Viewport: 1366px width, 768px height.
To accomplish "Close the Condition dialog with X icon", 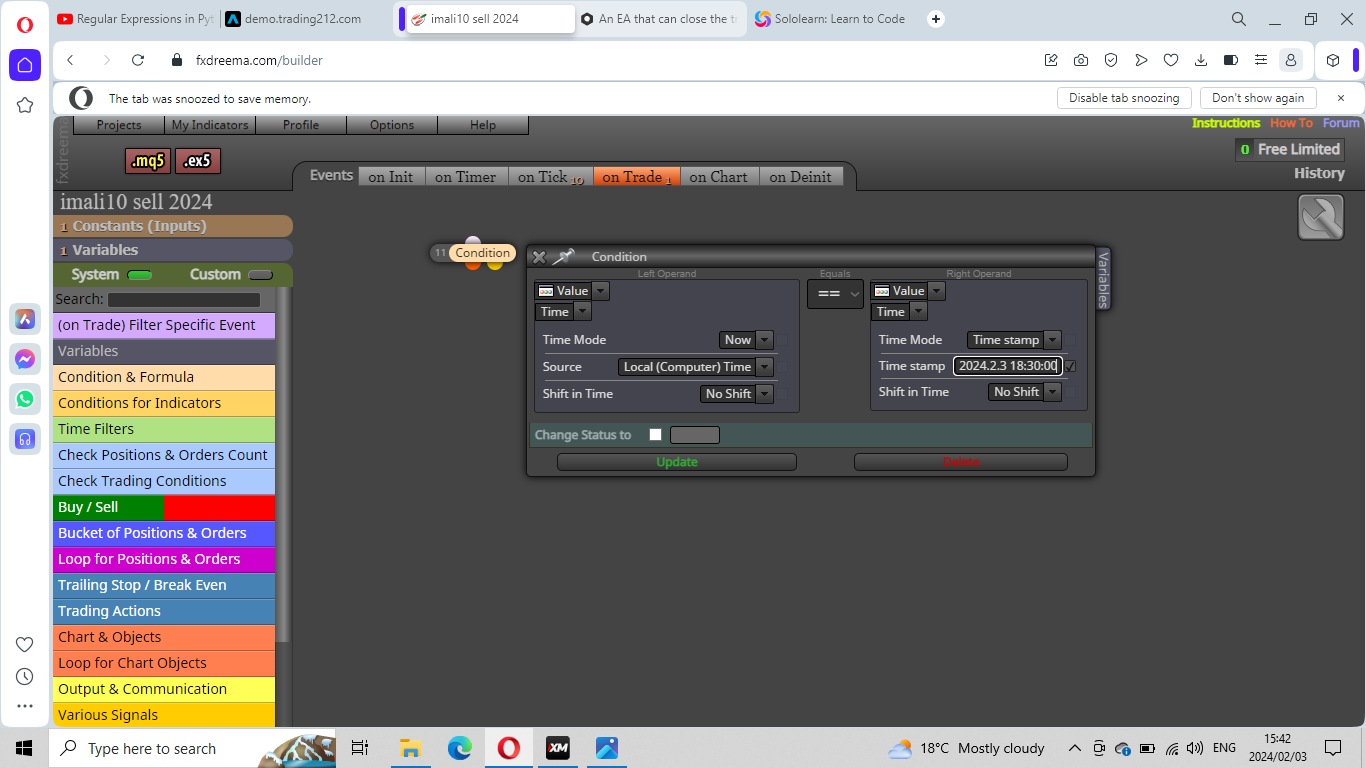I will [539, 257].
